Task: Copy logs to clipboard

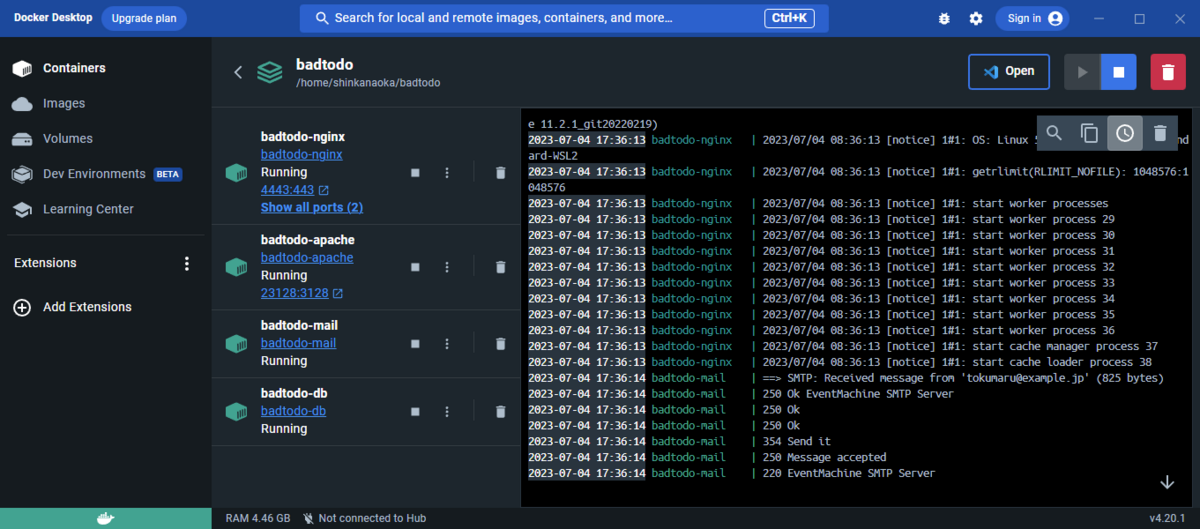Action: [1089, 133]
